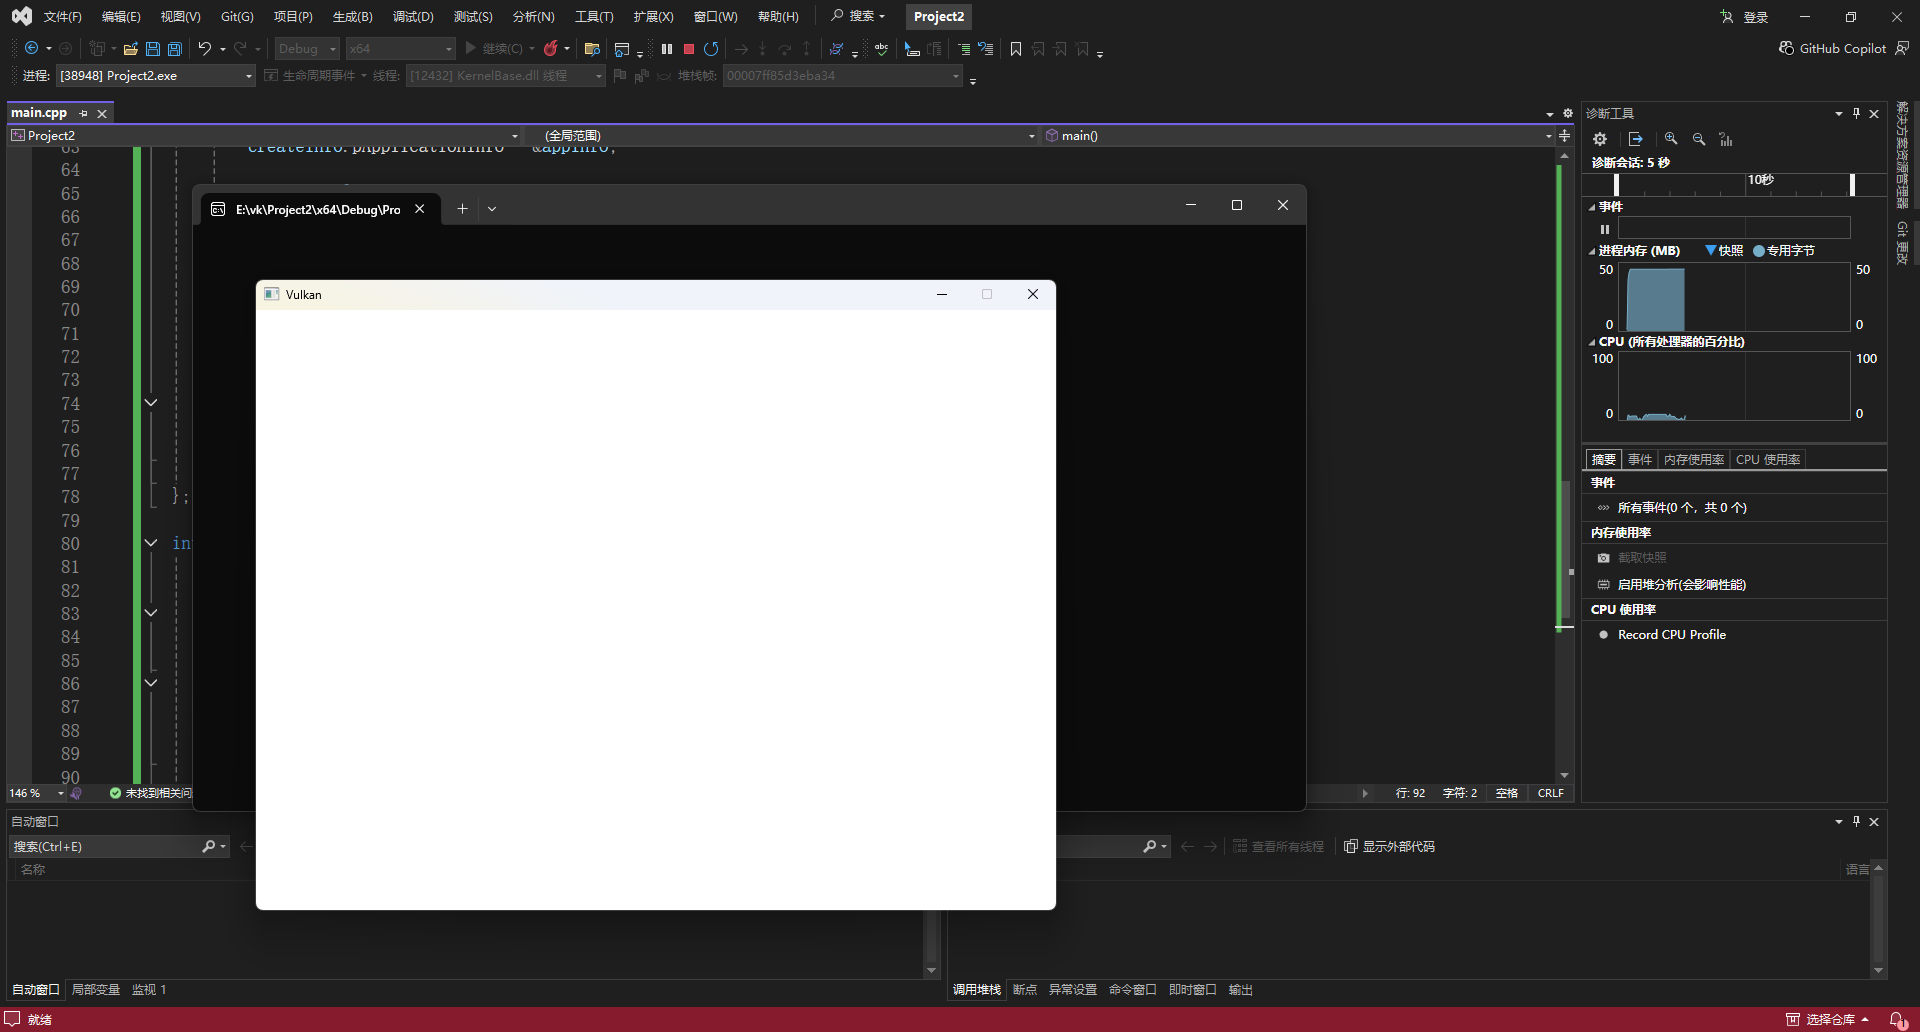Open the Stack Frame dropdown

click(843, 76)
